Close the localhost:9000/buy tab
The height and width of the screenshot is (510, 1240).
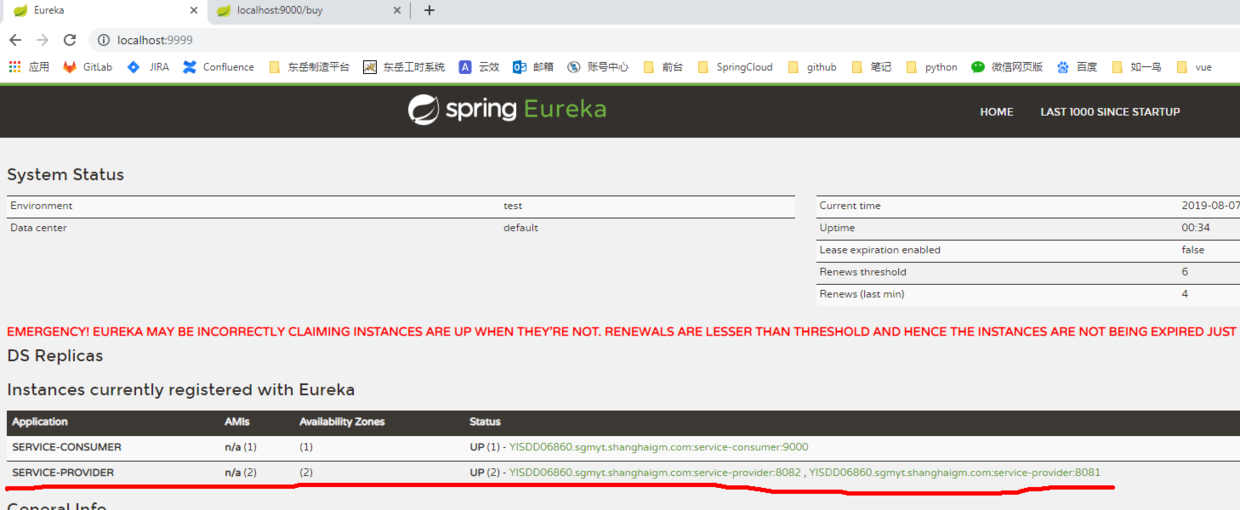pyautogui.click(x=397, y=10)
